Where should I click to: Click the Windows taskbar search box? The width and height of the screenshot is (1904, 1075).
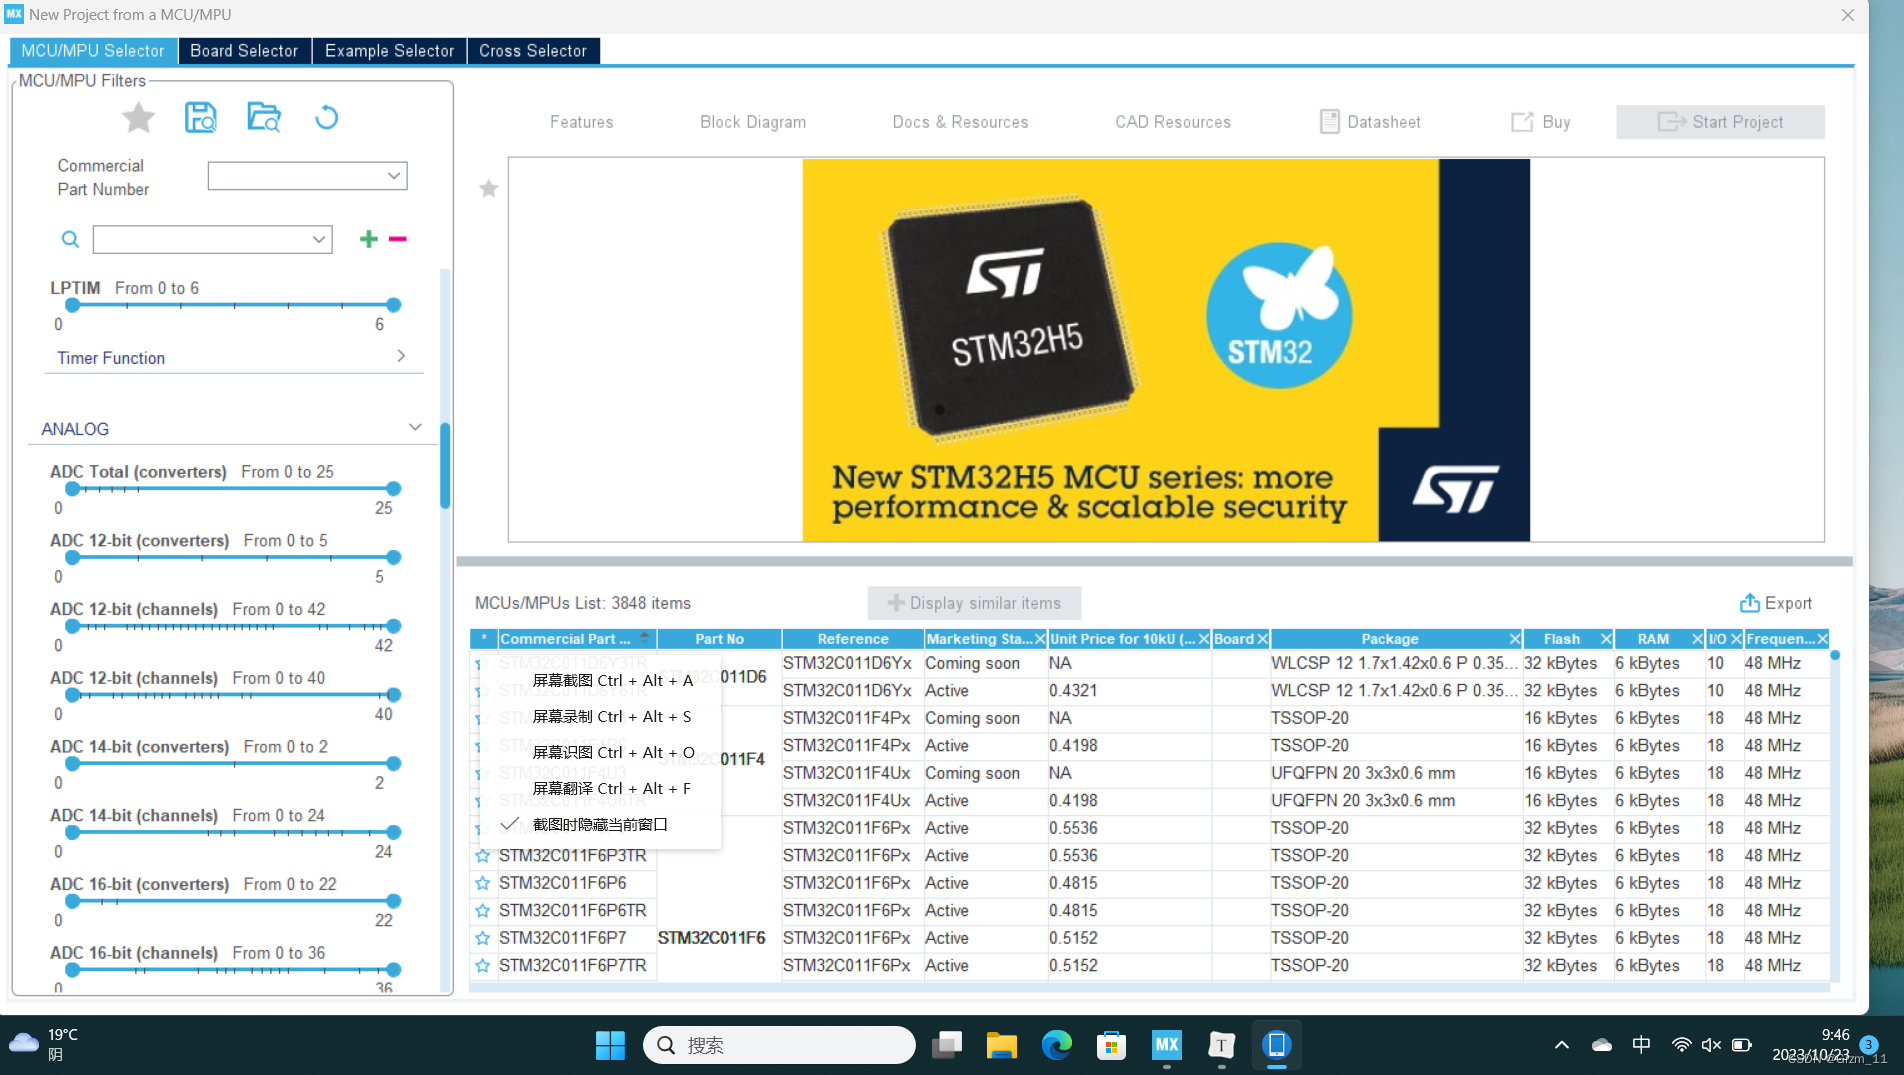coord(779,1045)
